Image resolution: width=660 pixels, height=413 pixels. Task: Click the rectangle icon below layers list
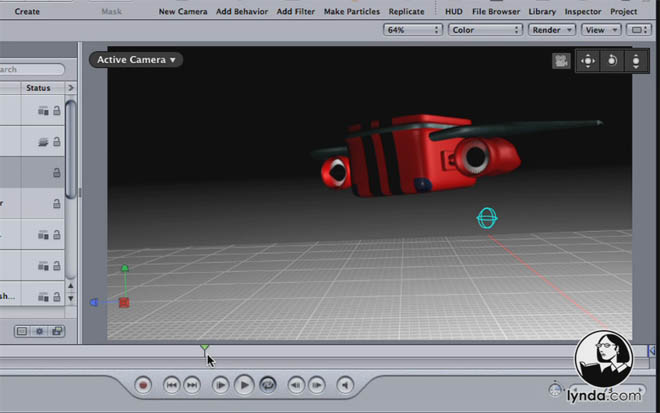[21, 331]
